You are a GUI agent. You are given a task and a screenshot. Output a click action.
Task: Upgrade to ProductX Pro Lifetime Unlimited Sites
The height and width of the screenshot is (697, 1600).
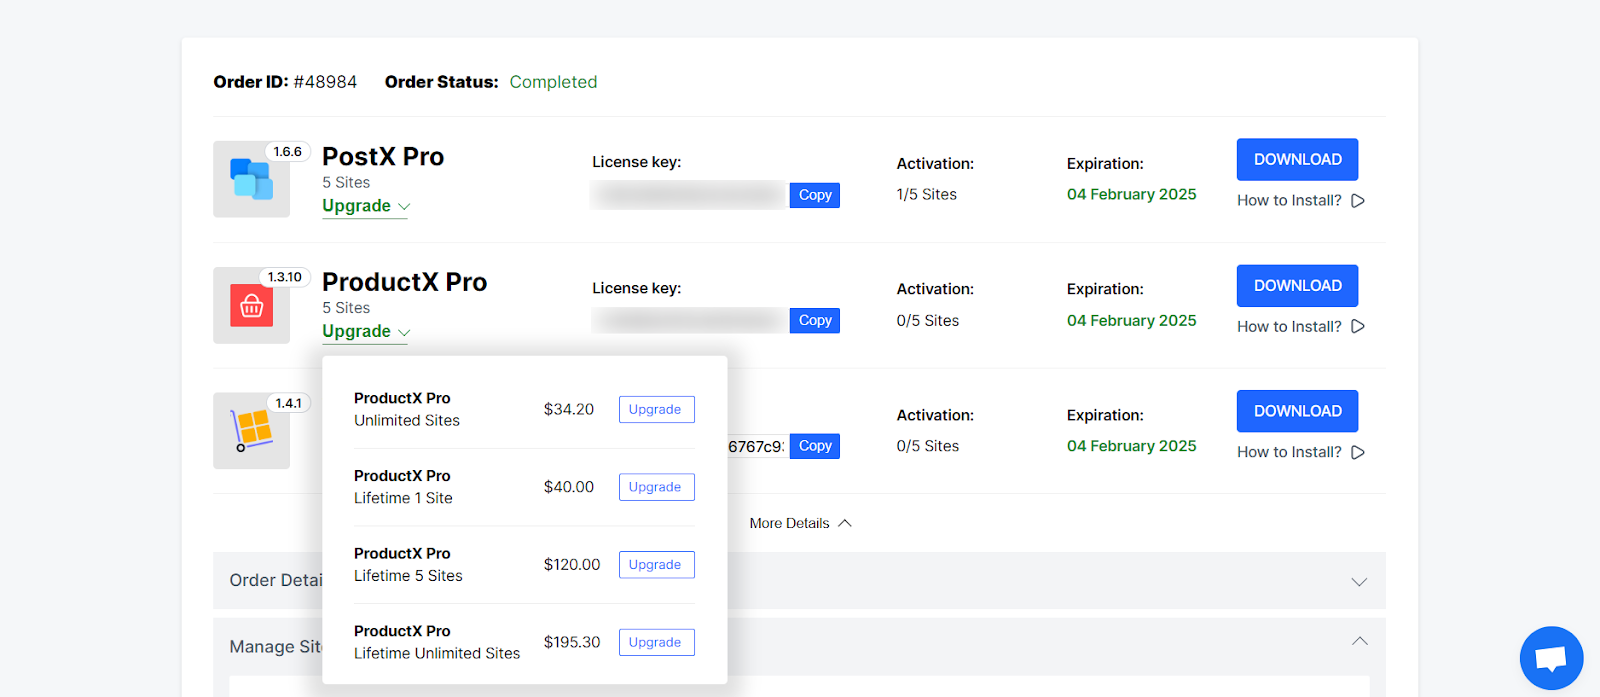click(x=656, y=642)
